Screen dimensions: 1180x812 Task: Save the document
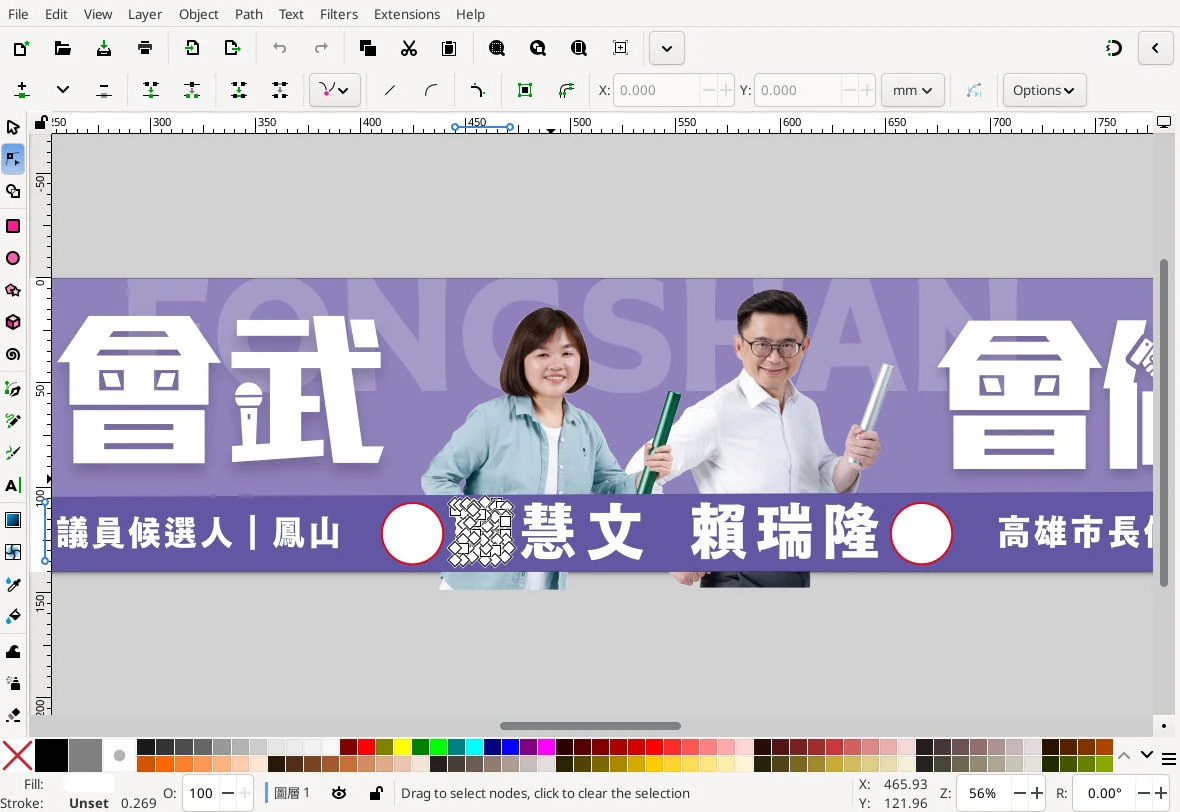point(104,48)
